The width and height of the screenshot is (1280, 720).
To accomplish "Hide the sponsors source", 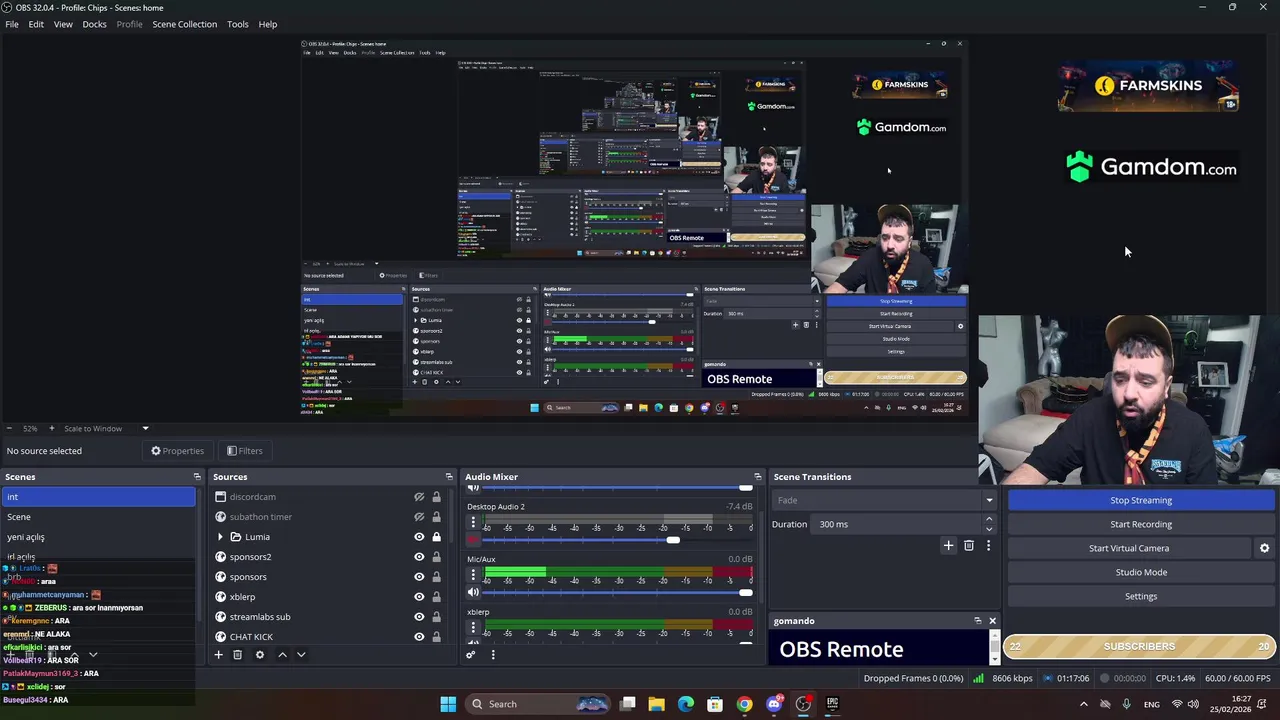I will coord(419,577).
